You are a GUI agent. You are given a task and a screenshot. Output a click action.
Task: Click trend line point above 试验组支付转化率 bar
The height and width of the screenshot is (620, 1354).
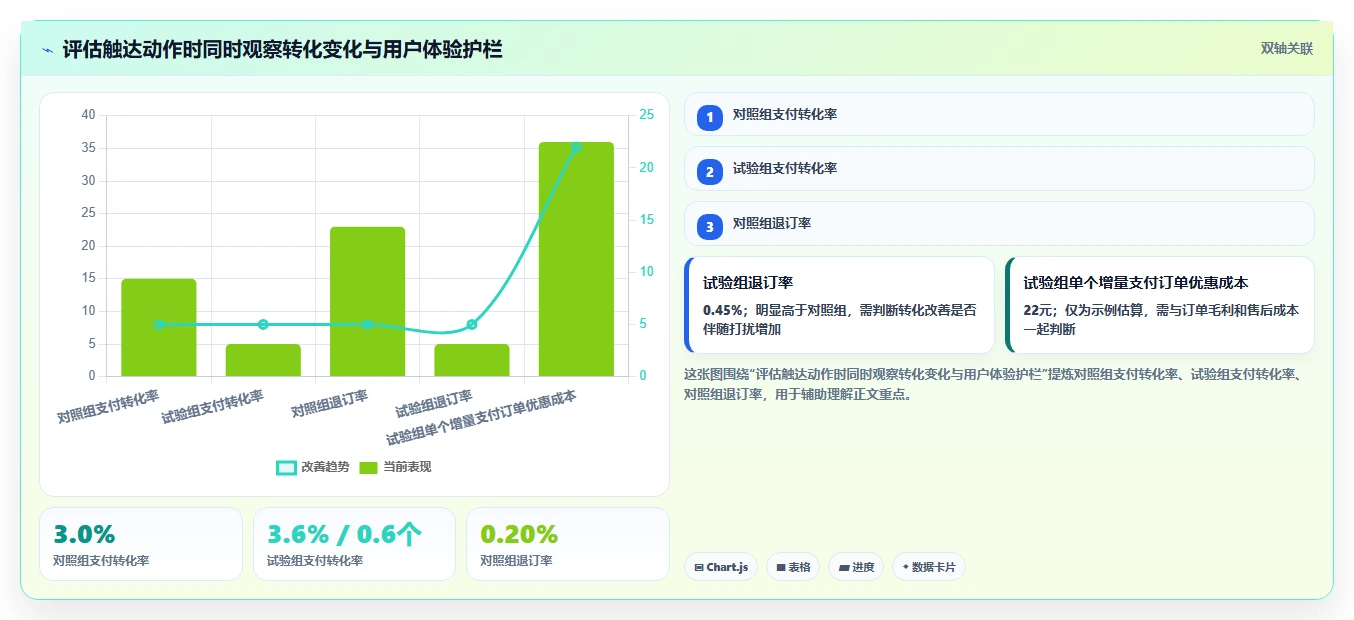[x=263, y=324]
